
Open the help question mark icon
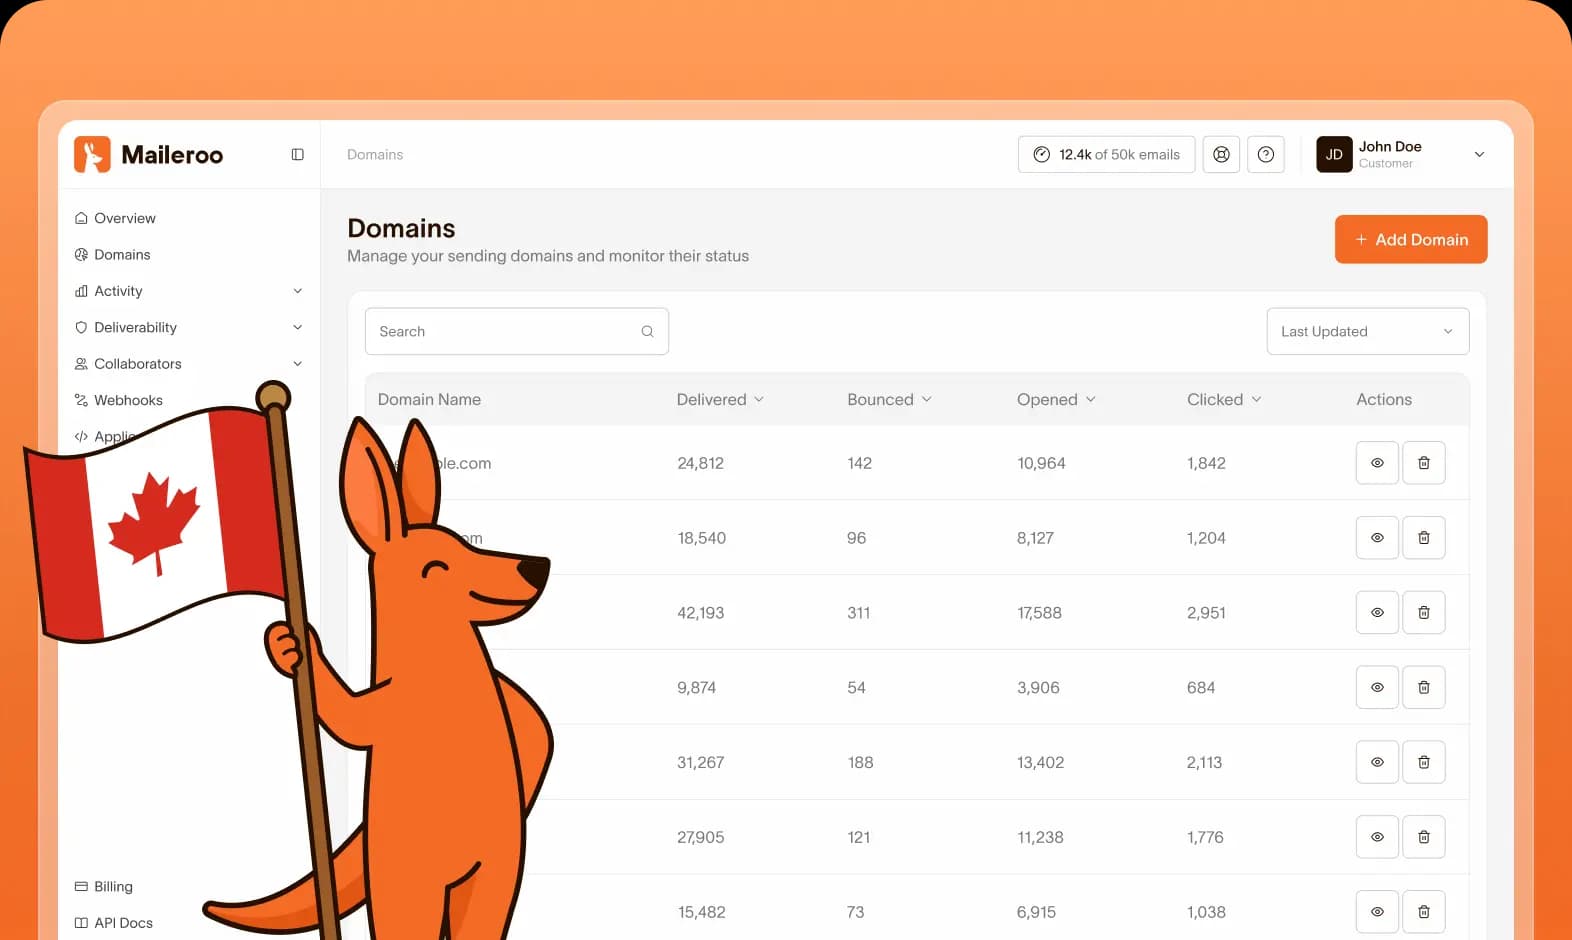pos(1266,154)
